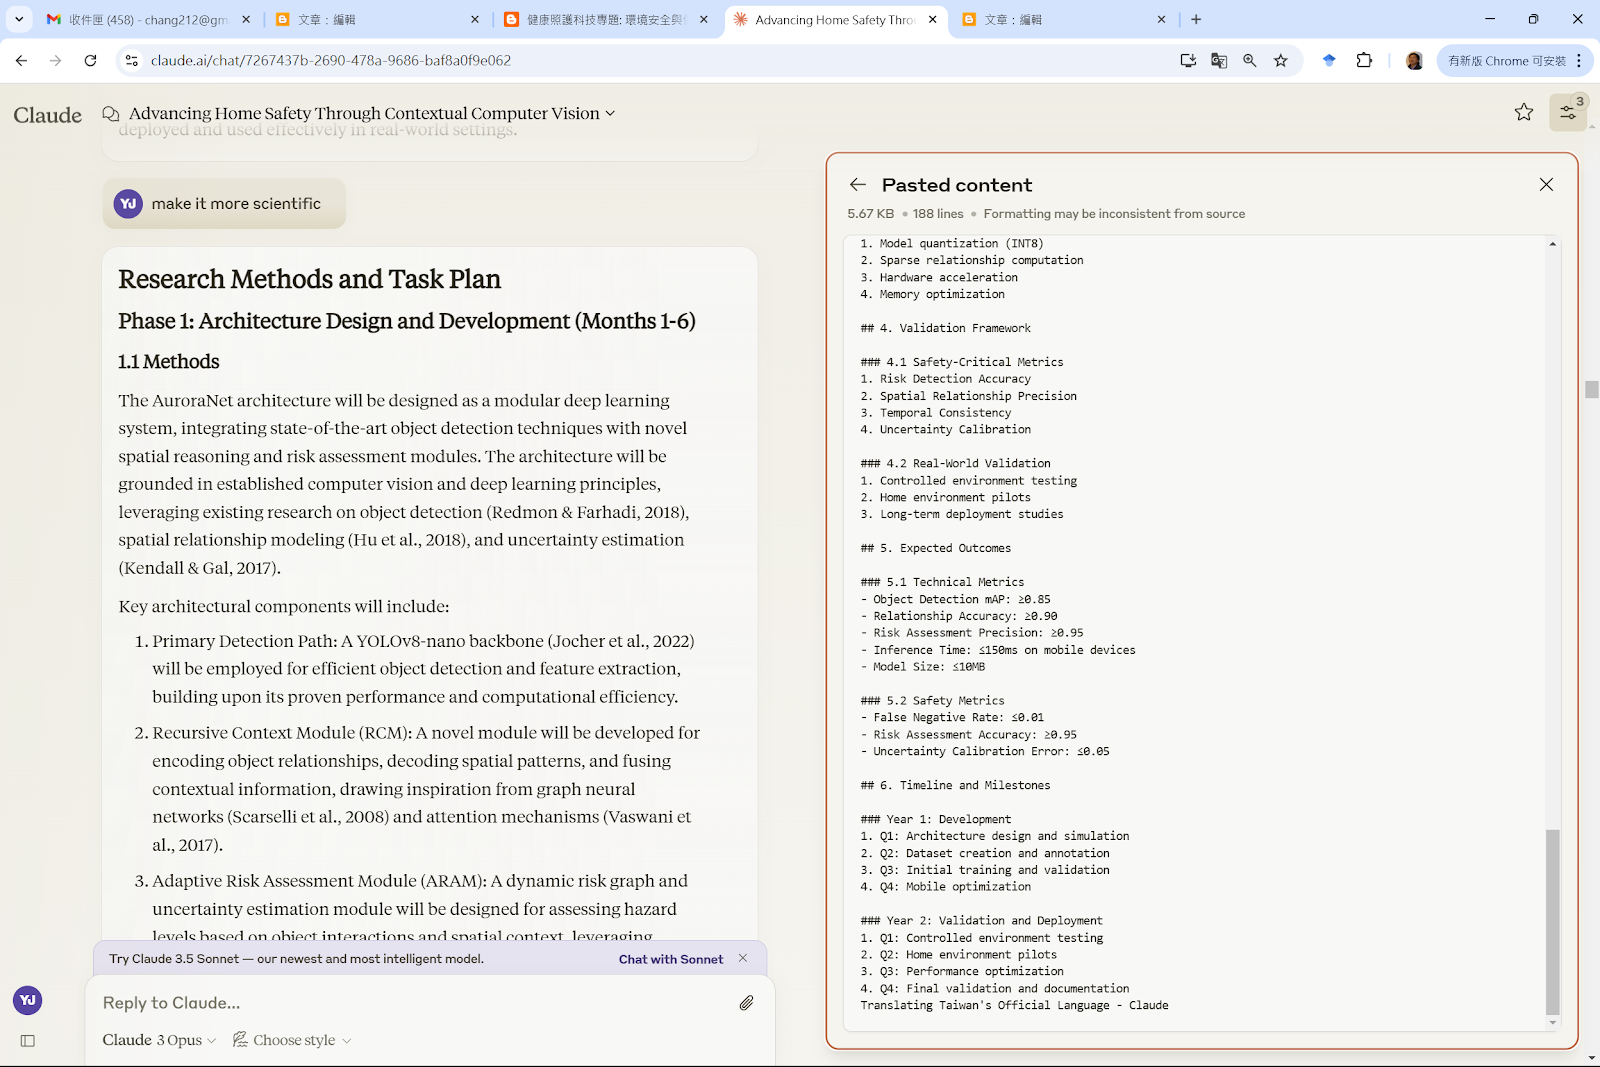1600x1067 pixels.
Task: Click the Pasted content scroll up arrow
Action: coord(1552,244)
